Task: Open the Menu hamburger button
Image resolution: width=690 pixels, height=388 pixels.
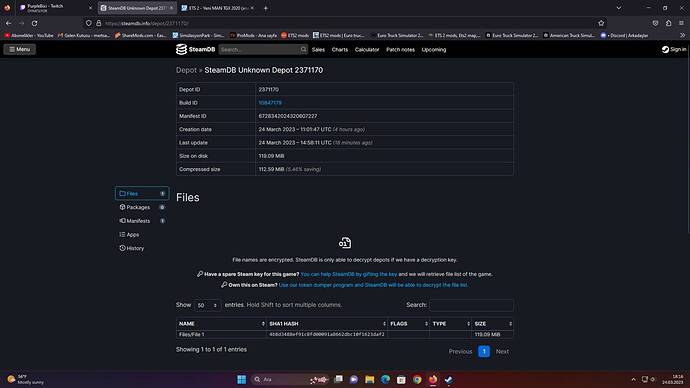Action: pos(20,49)
